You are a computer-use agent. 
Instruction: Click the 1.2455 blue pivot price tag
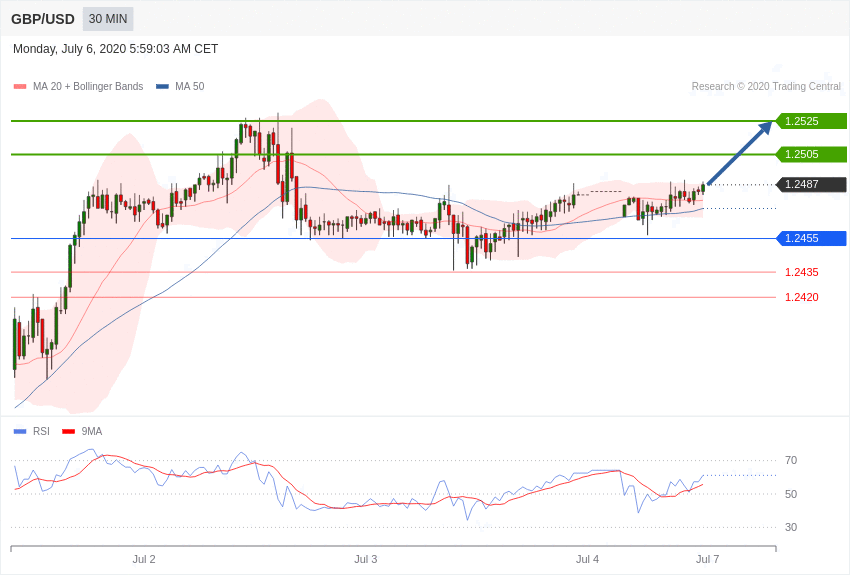coord(811,238)
